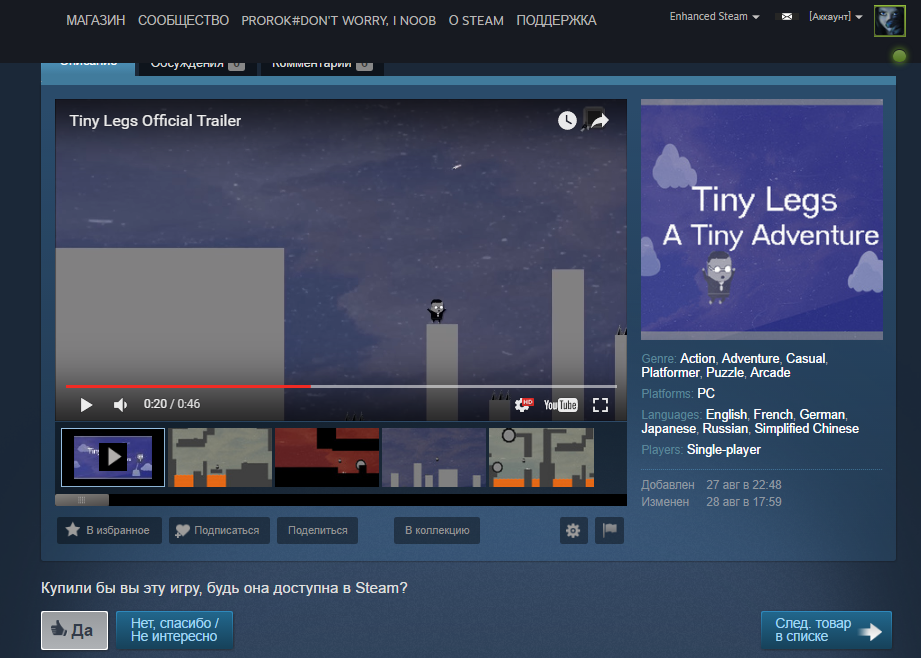Click the В коллекцию button
The image size is (921, 658).
pos(437,530)
